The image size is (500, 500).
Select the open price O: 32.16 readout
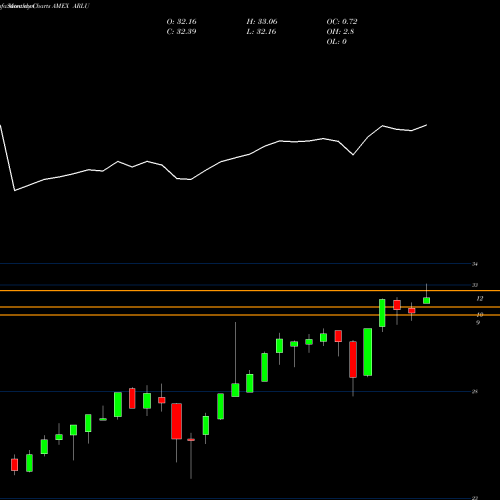pyautogui.click(x=181, y=22)
